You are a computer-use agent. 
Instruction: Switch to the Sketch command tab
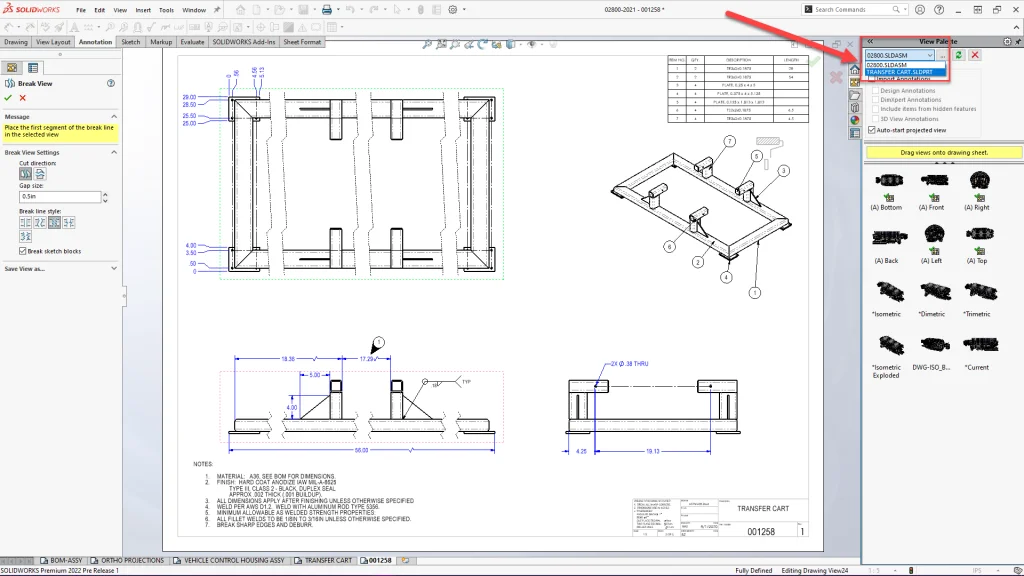(x=131, y=42)
